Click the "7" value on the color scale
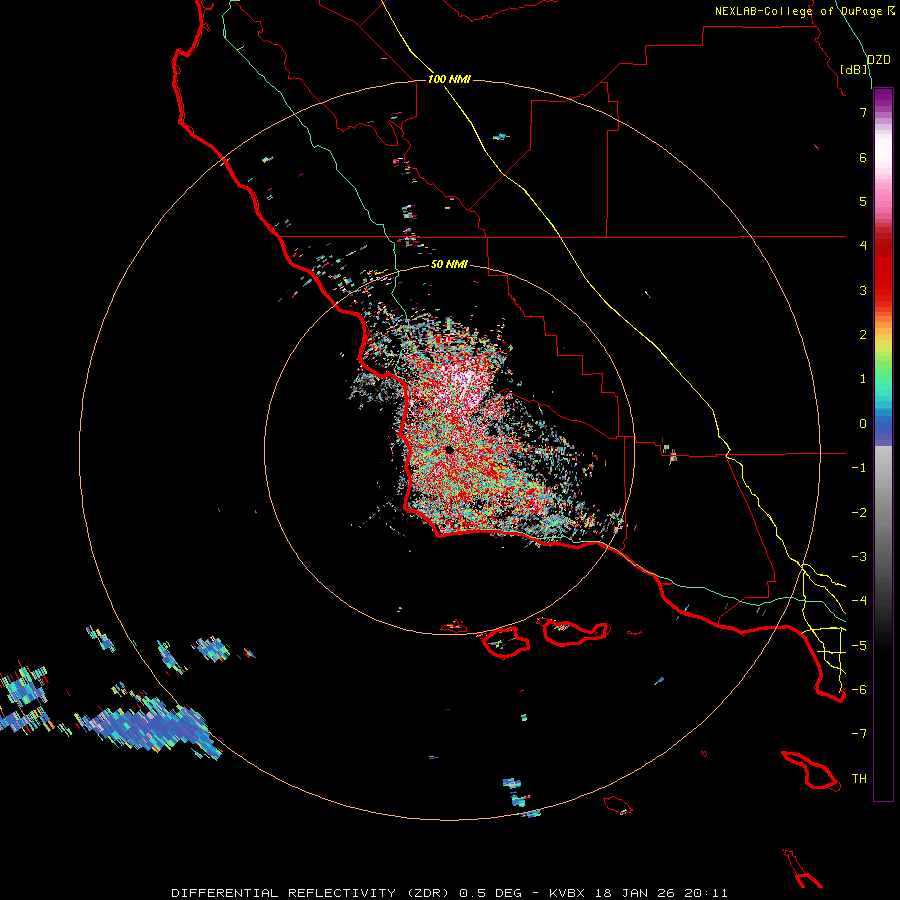900x900 pixels. pyautogui.click(x=863, y=112)
